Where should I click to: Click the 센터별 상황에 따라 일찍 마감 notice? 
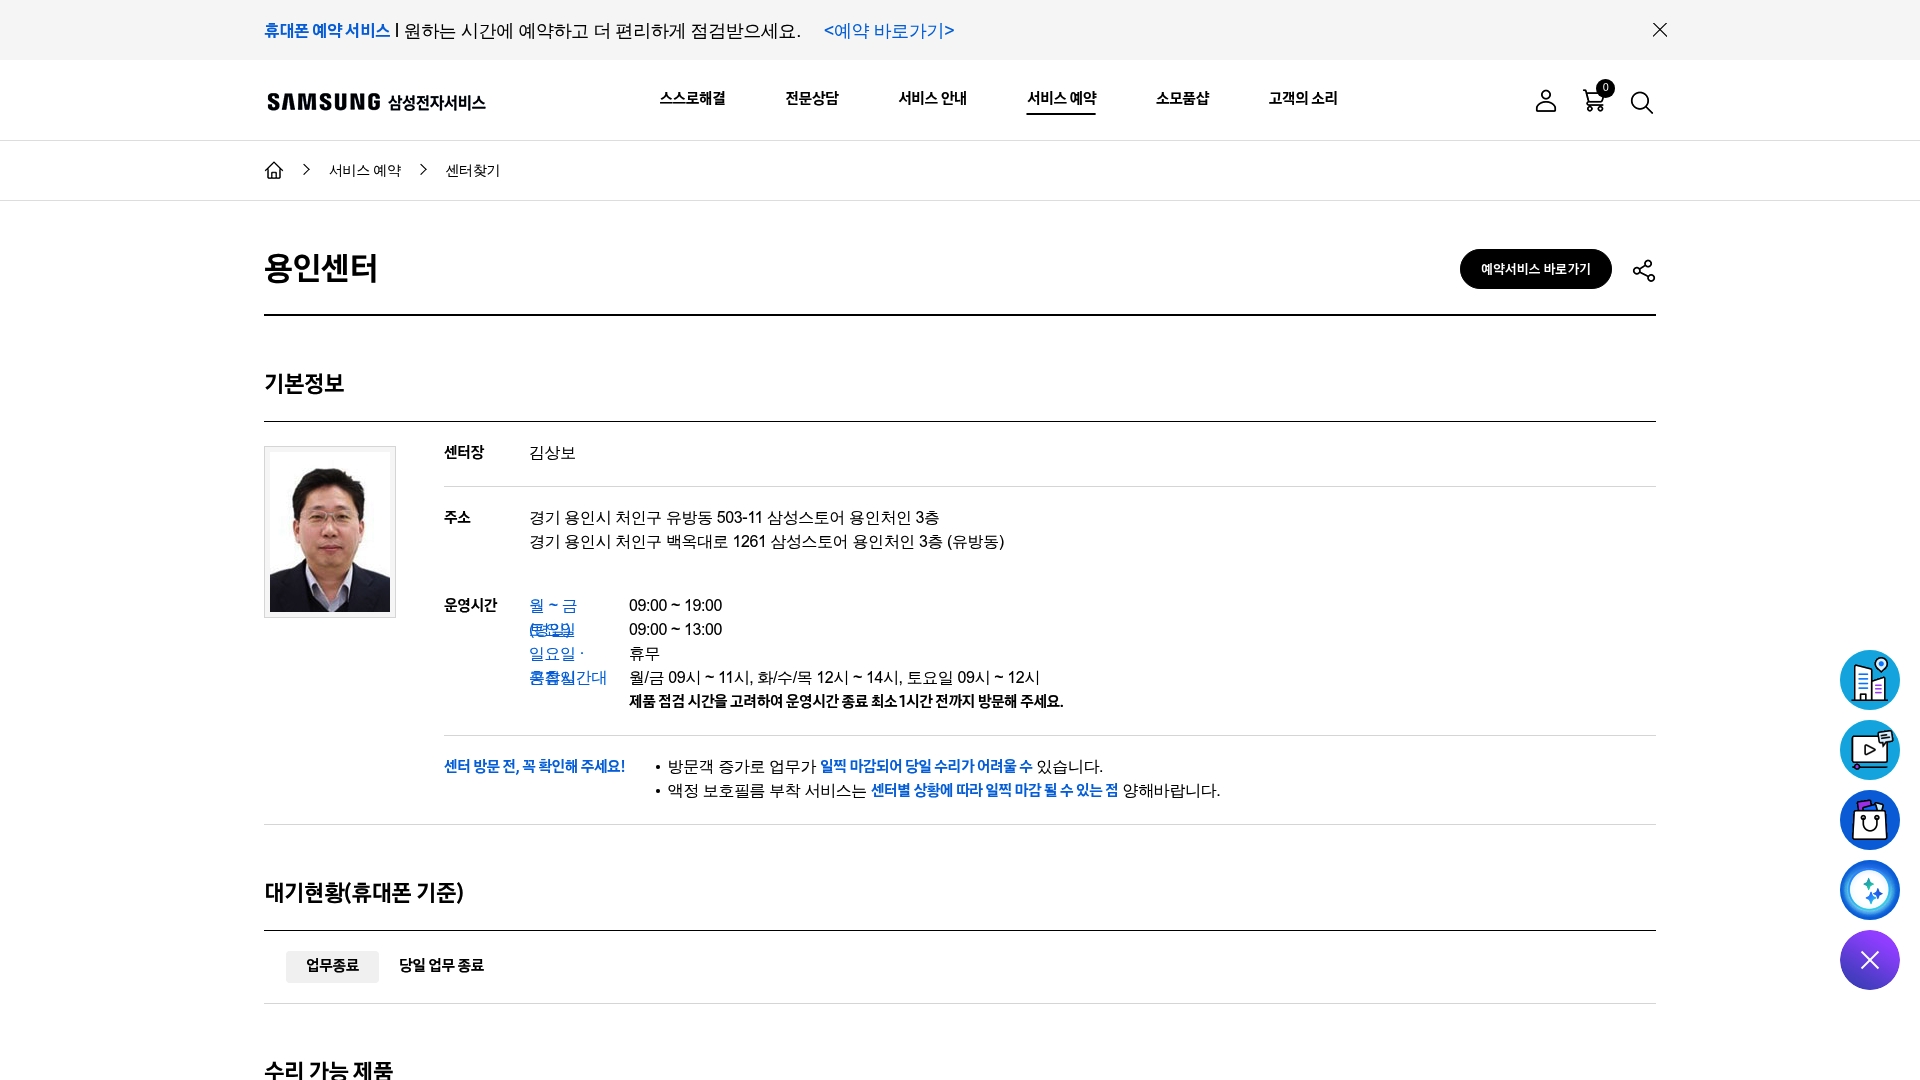pos(994,791)
